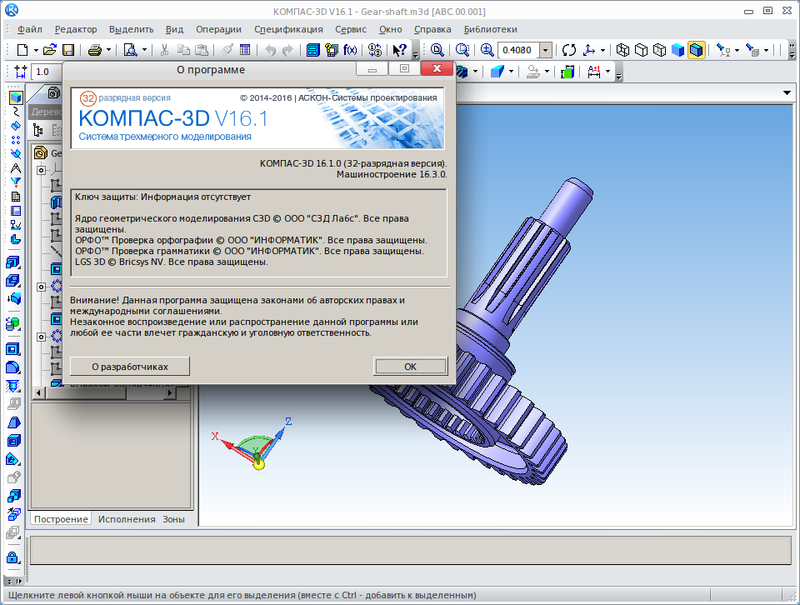The height and width of the screenshot is (605, 800).
Task: Select the solid editing cube icon in left toolbar
Action: (16, 97)
